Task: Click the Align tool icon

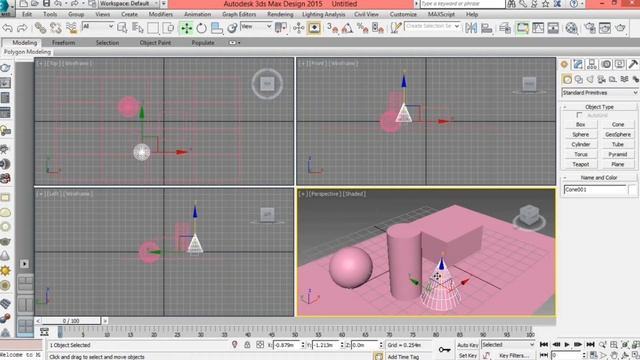Action: coord(487,28)
